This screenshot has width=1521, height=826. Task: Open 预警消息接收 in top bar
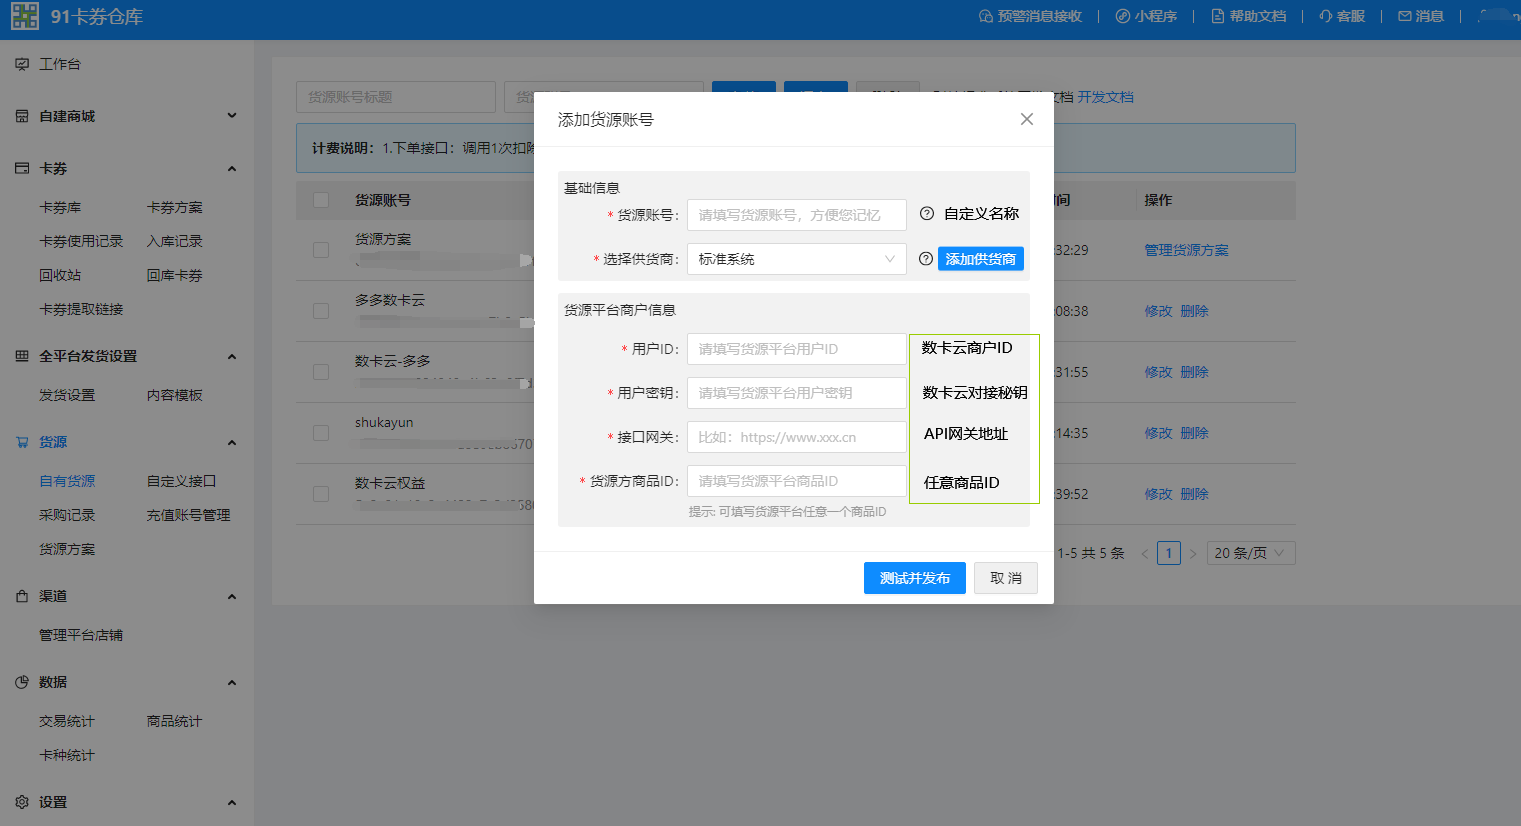pos(1030,16)
